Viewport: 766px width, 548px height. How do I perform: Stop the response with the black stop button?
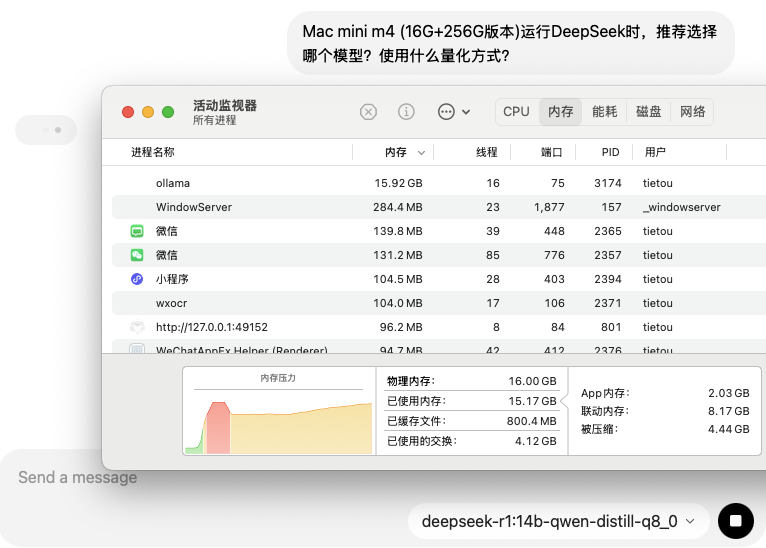735,521
